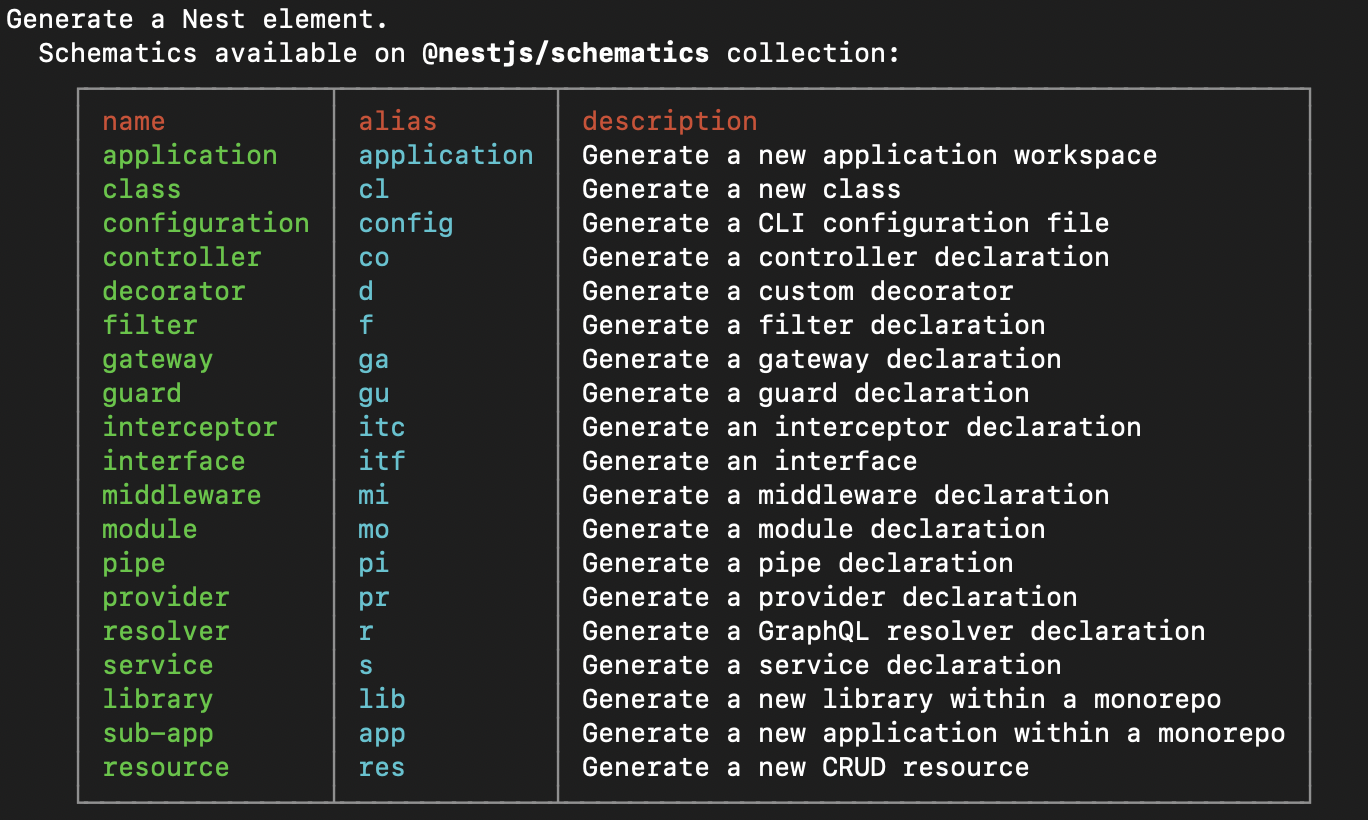Click alias 'gu'
The image size is (1368, 820).
(374, 394)
